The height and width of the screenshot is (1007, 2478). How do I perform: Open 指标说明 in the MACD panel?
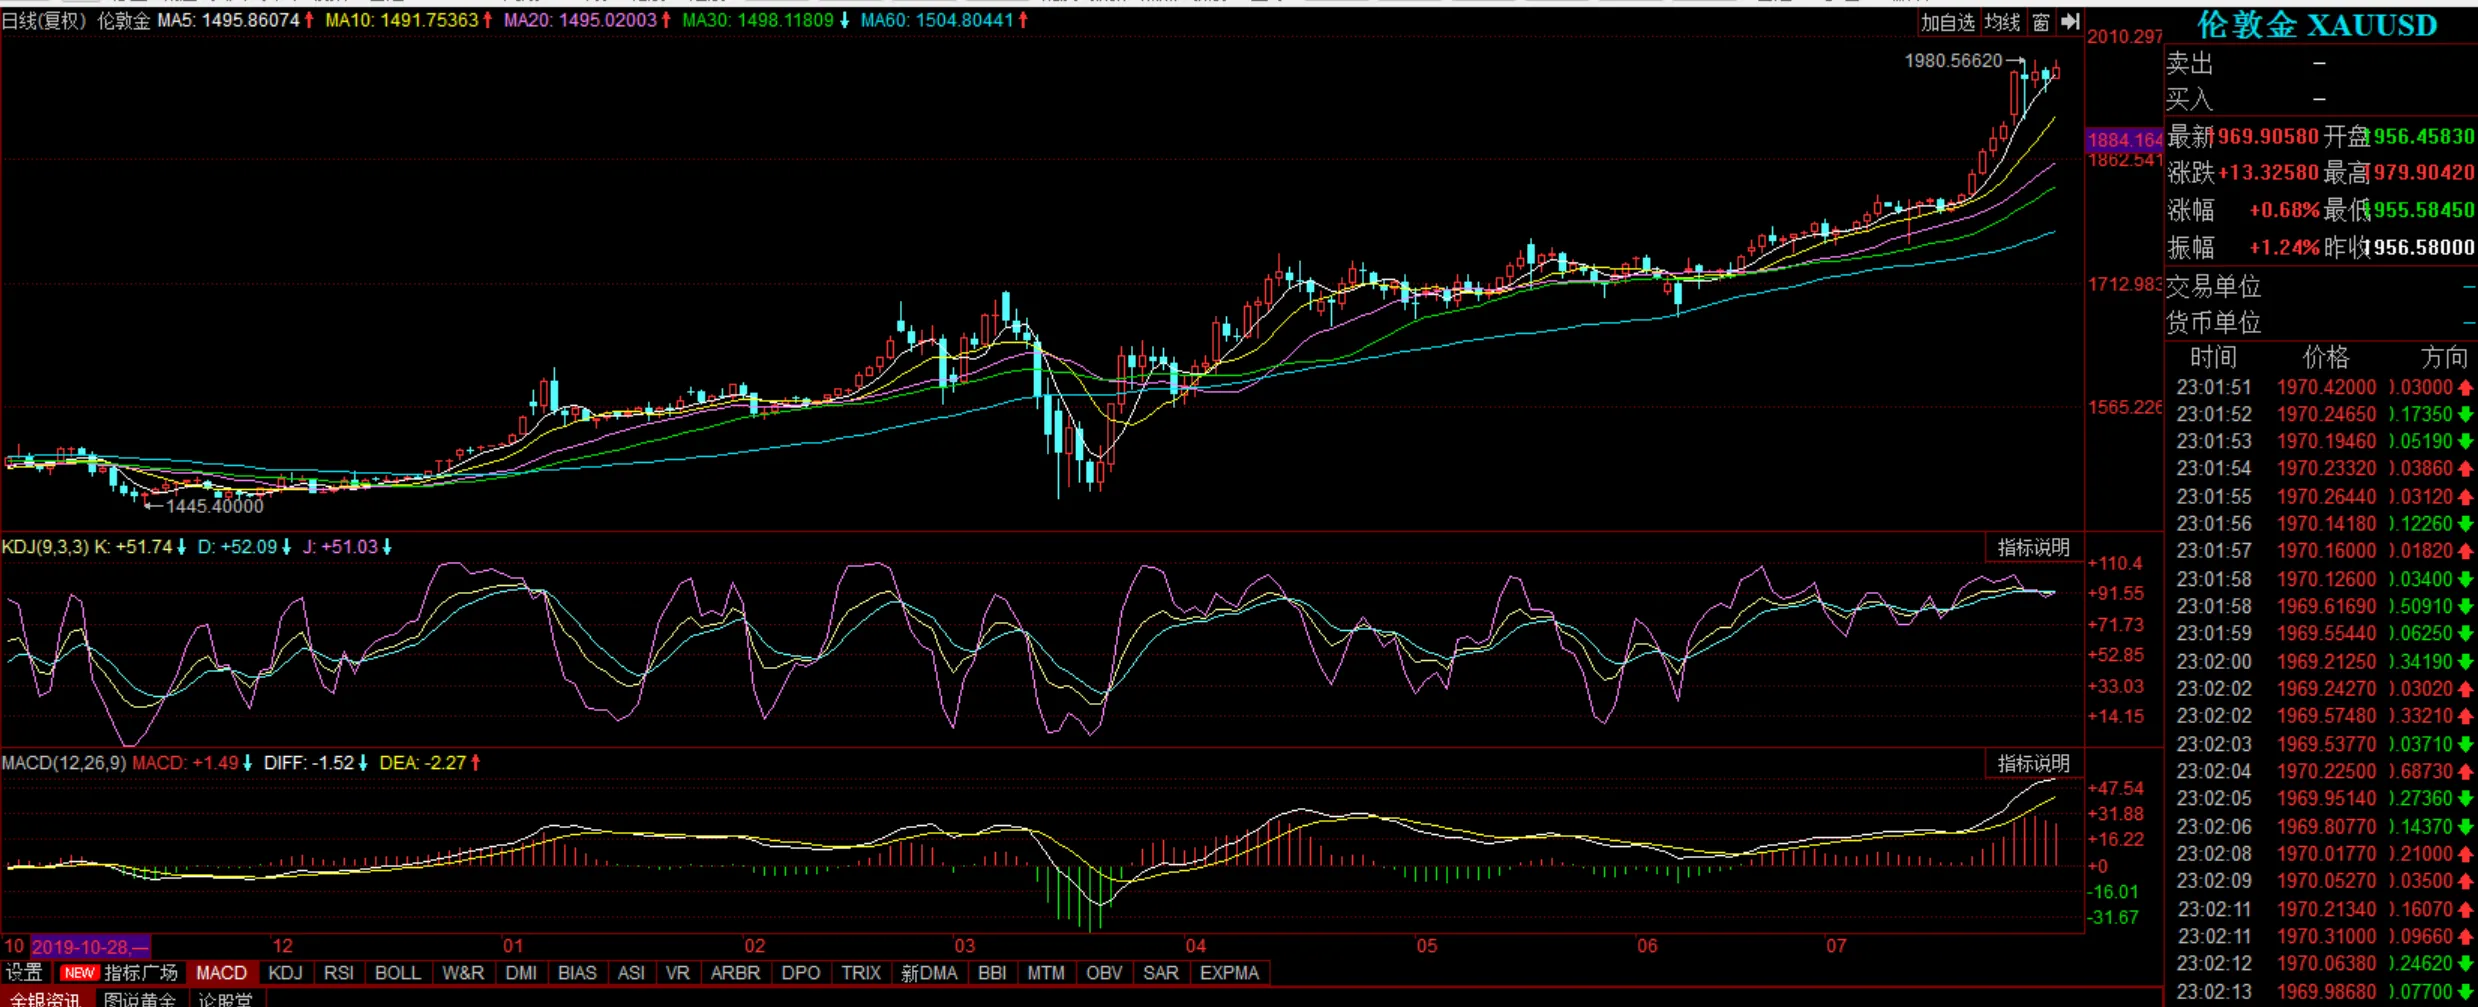tap(2033, 763)
